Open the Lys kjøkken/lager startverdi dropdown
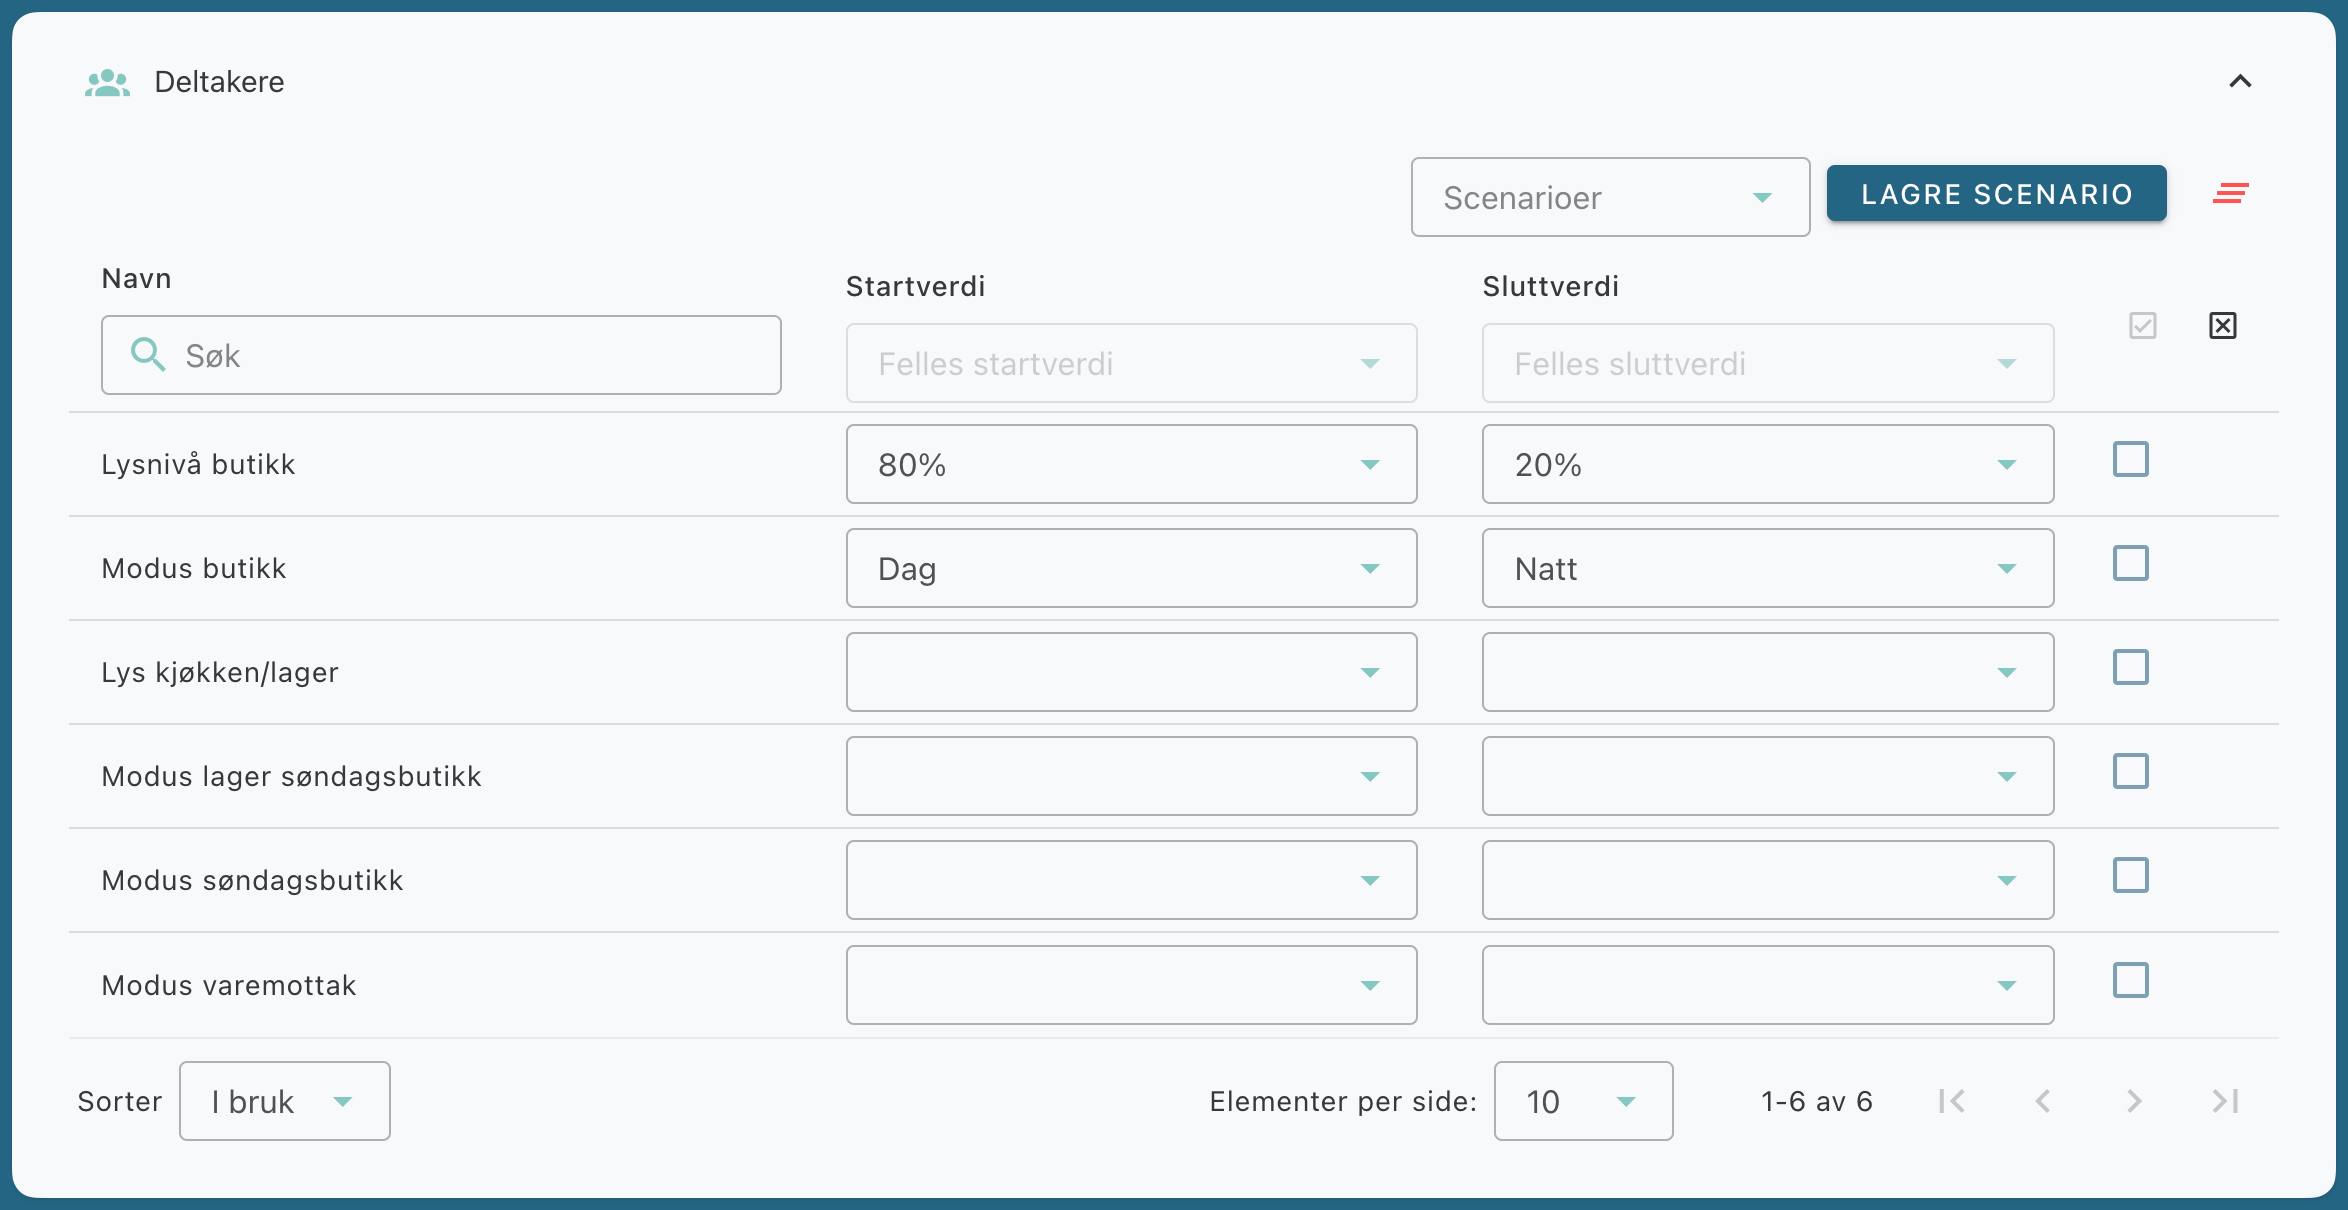 click(1131, 672)
